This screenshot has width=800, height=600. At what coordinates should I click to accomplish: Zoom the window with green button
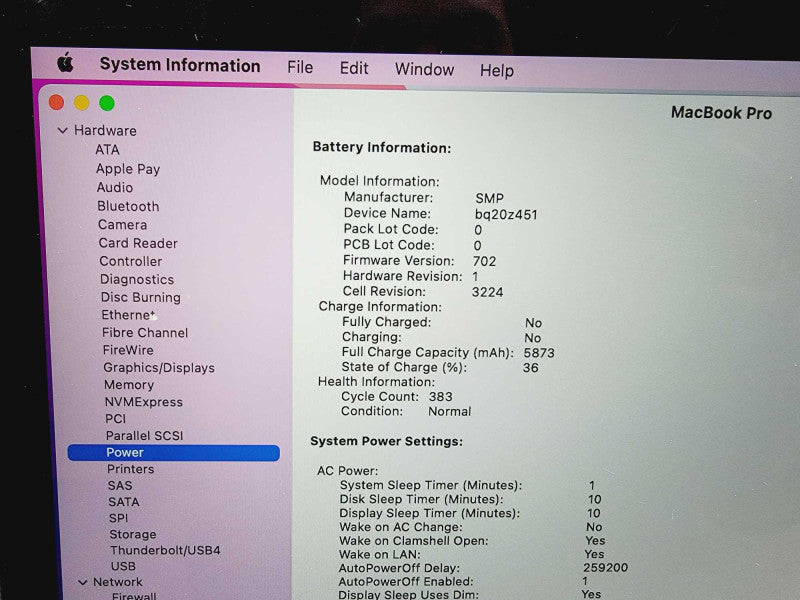107,104
